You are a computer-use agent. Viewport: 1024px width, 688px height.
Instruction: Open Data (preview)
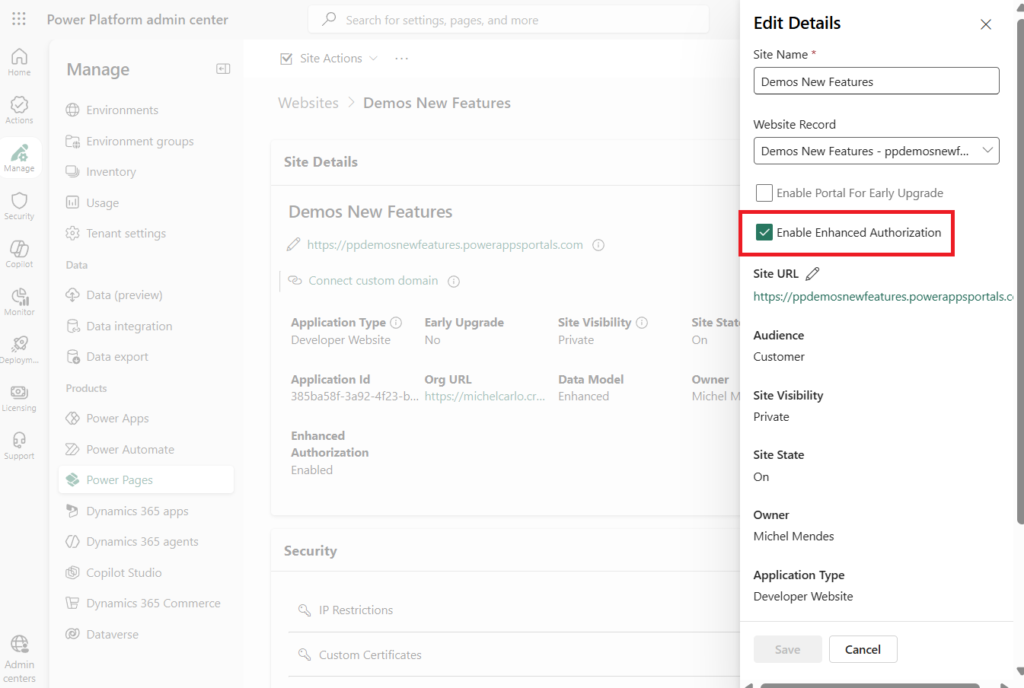124,295
